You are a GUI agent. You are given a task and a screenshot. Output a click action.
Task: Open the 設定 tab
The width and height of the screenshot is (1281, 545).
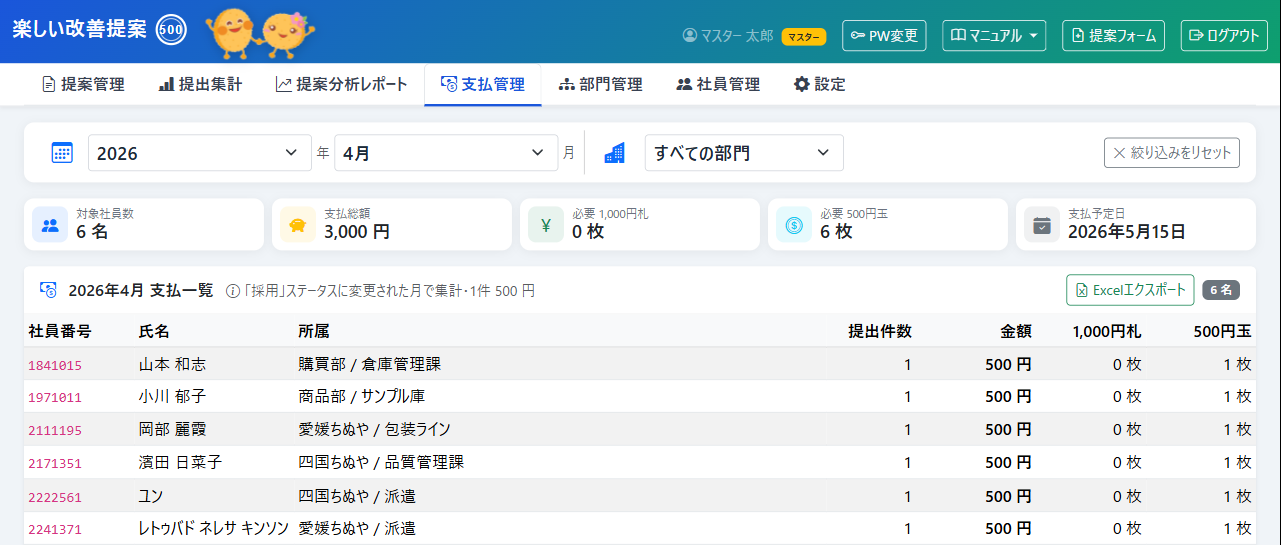(820, 84)
